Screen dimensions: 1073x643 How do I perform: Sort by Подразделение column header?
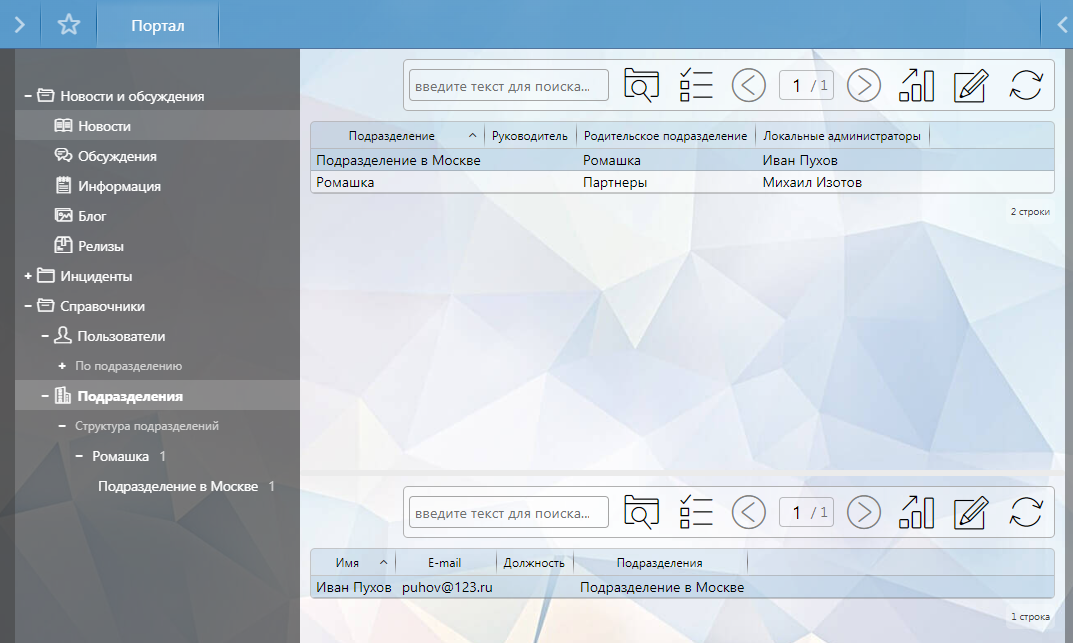click(x=391, y=136)
